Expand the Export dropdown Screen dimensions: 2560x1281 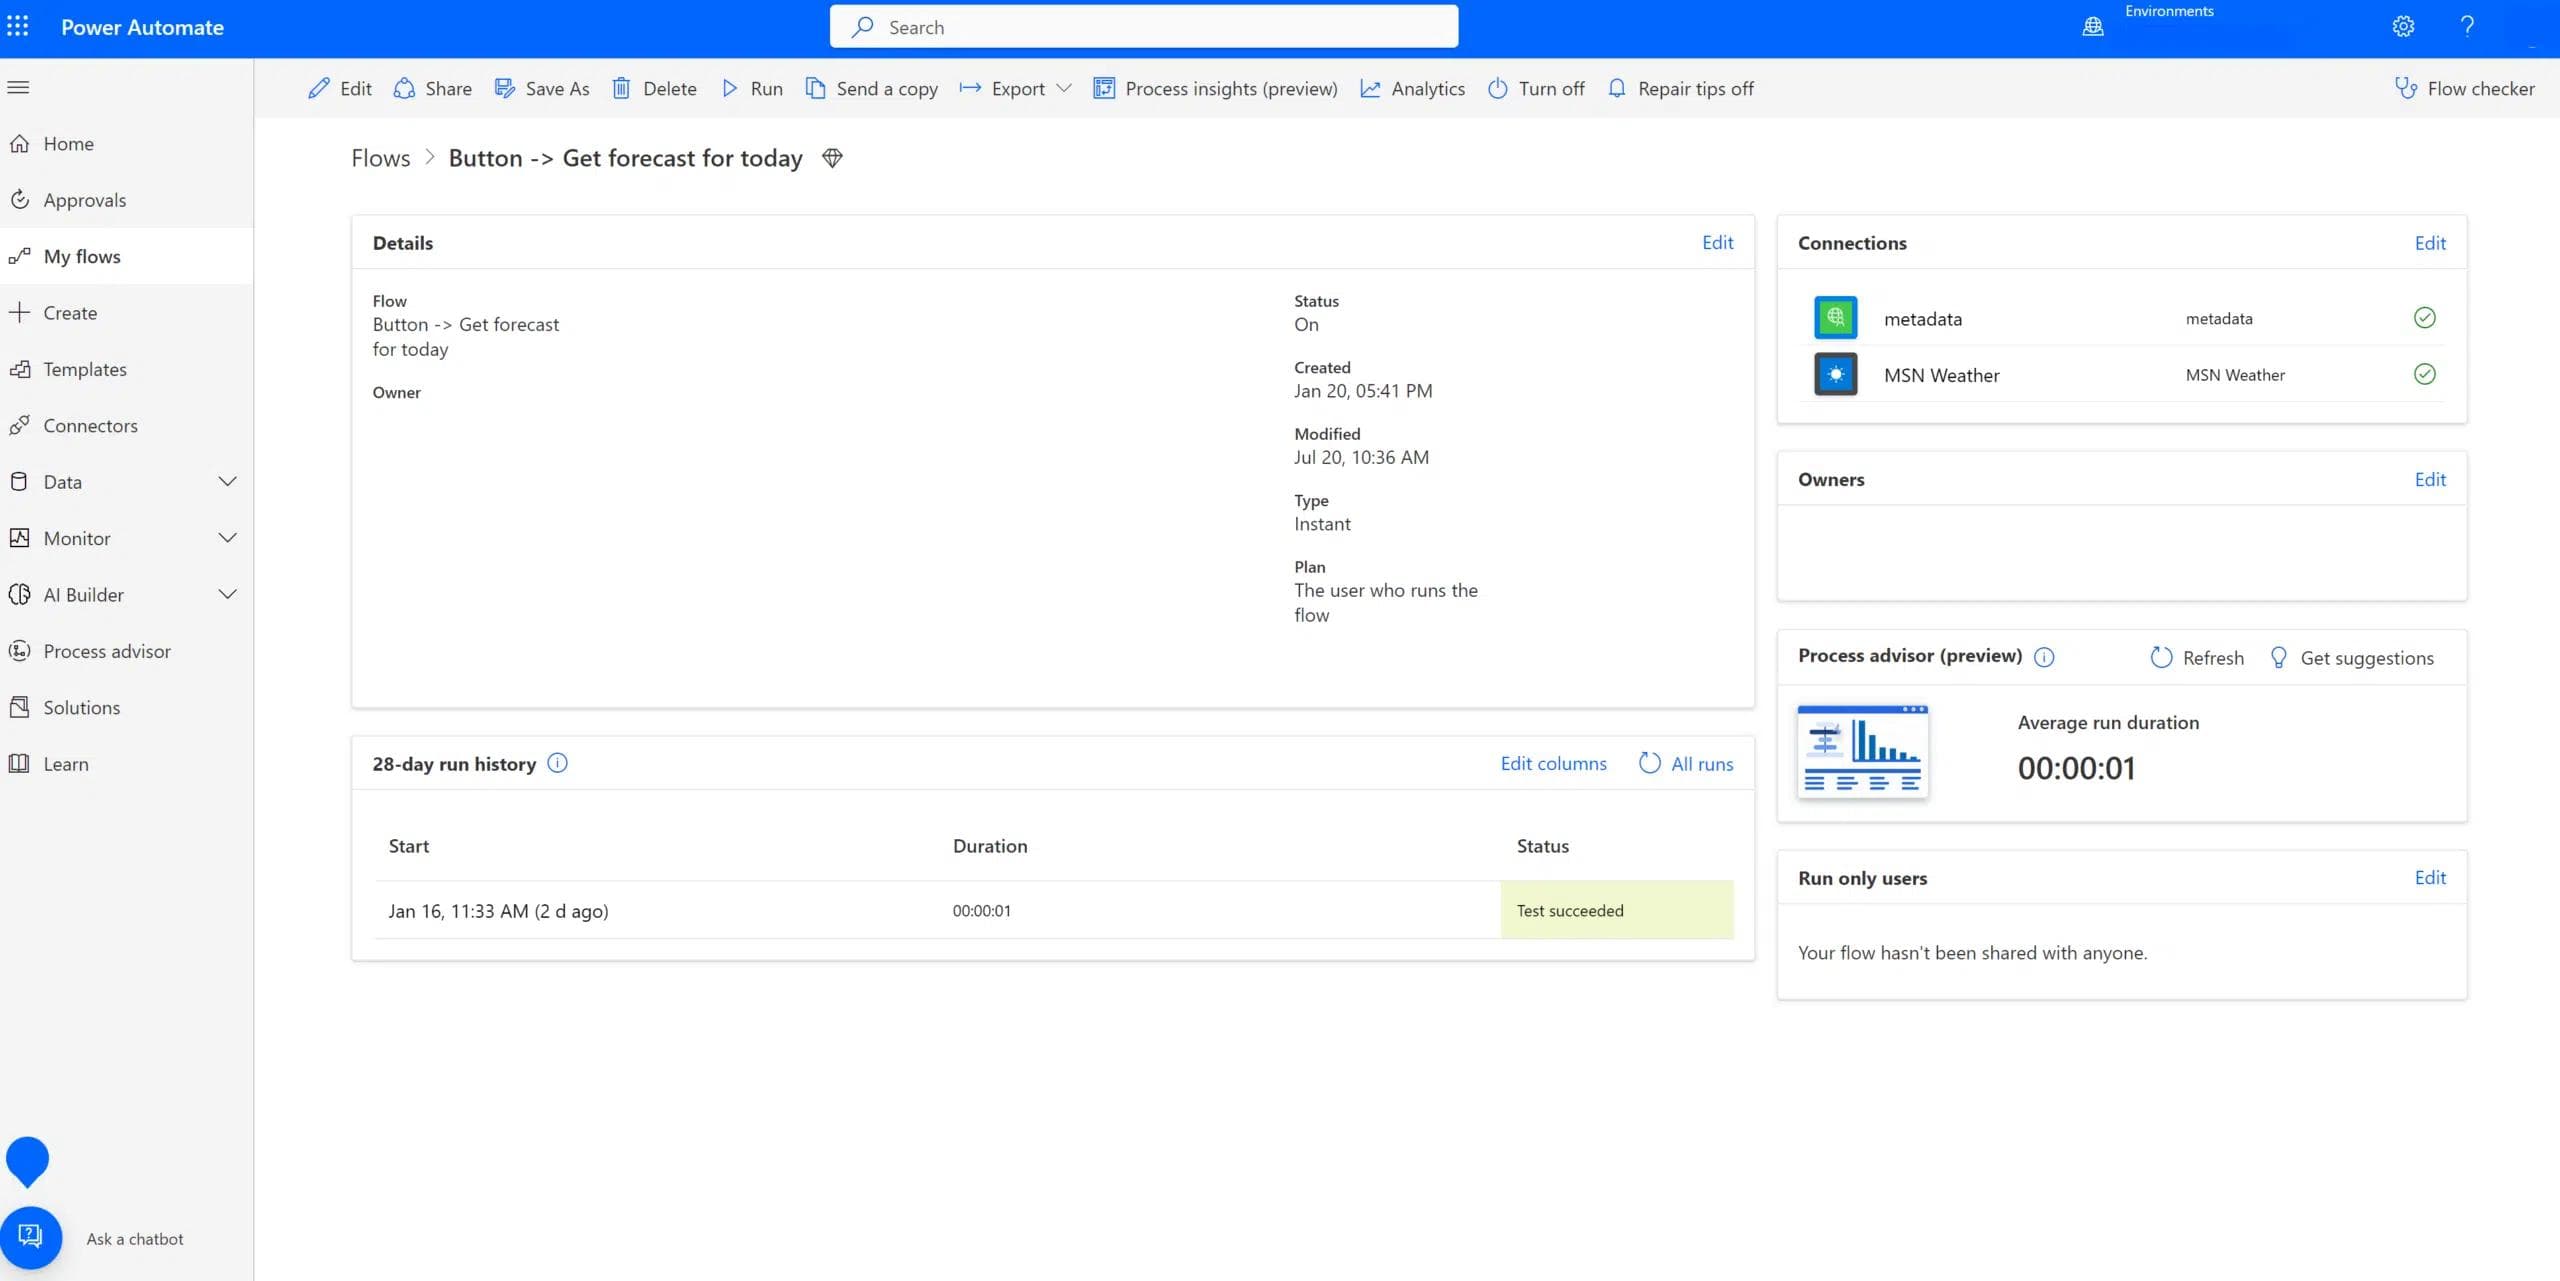1064,88
